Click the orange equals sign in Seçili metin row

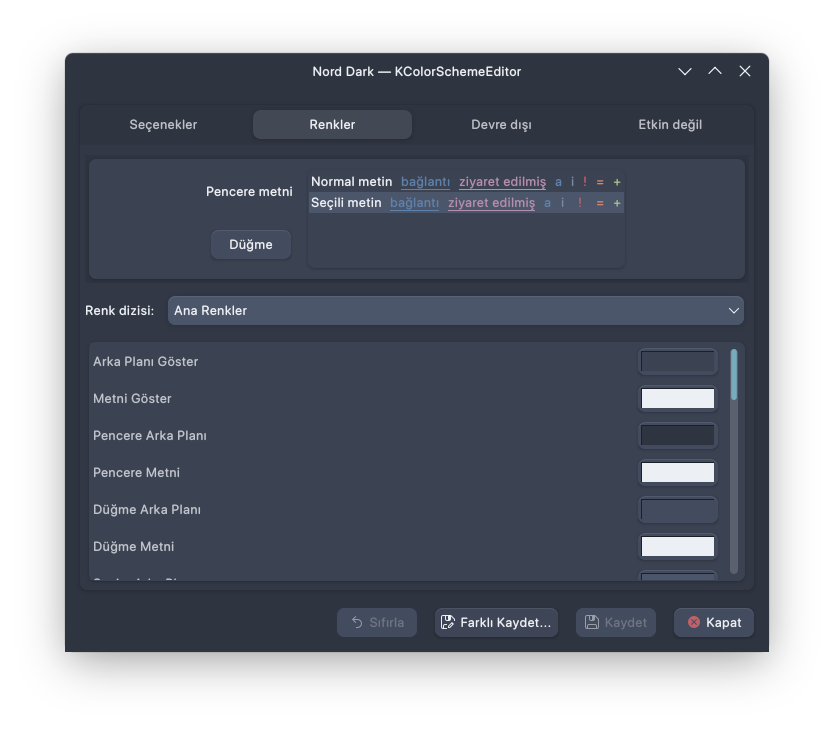[x=600, y=203]
